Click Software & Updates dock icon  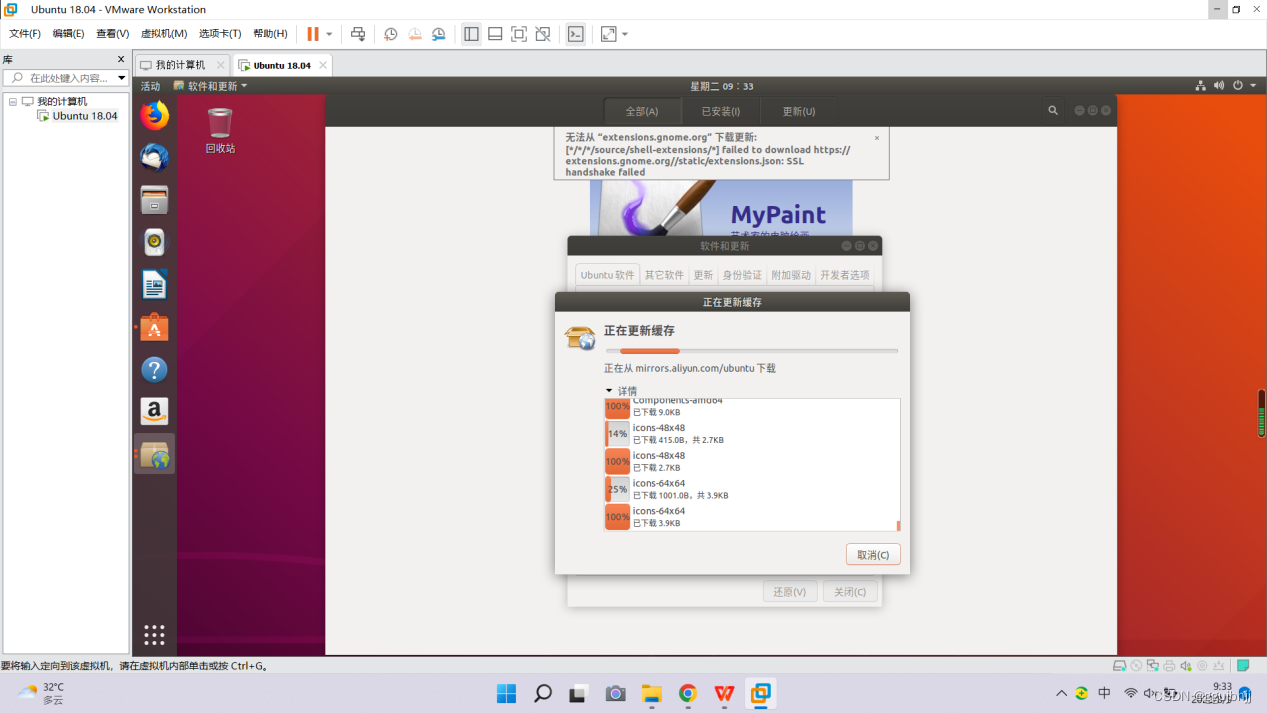click(154, 454)
